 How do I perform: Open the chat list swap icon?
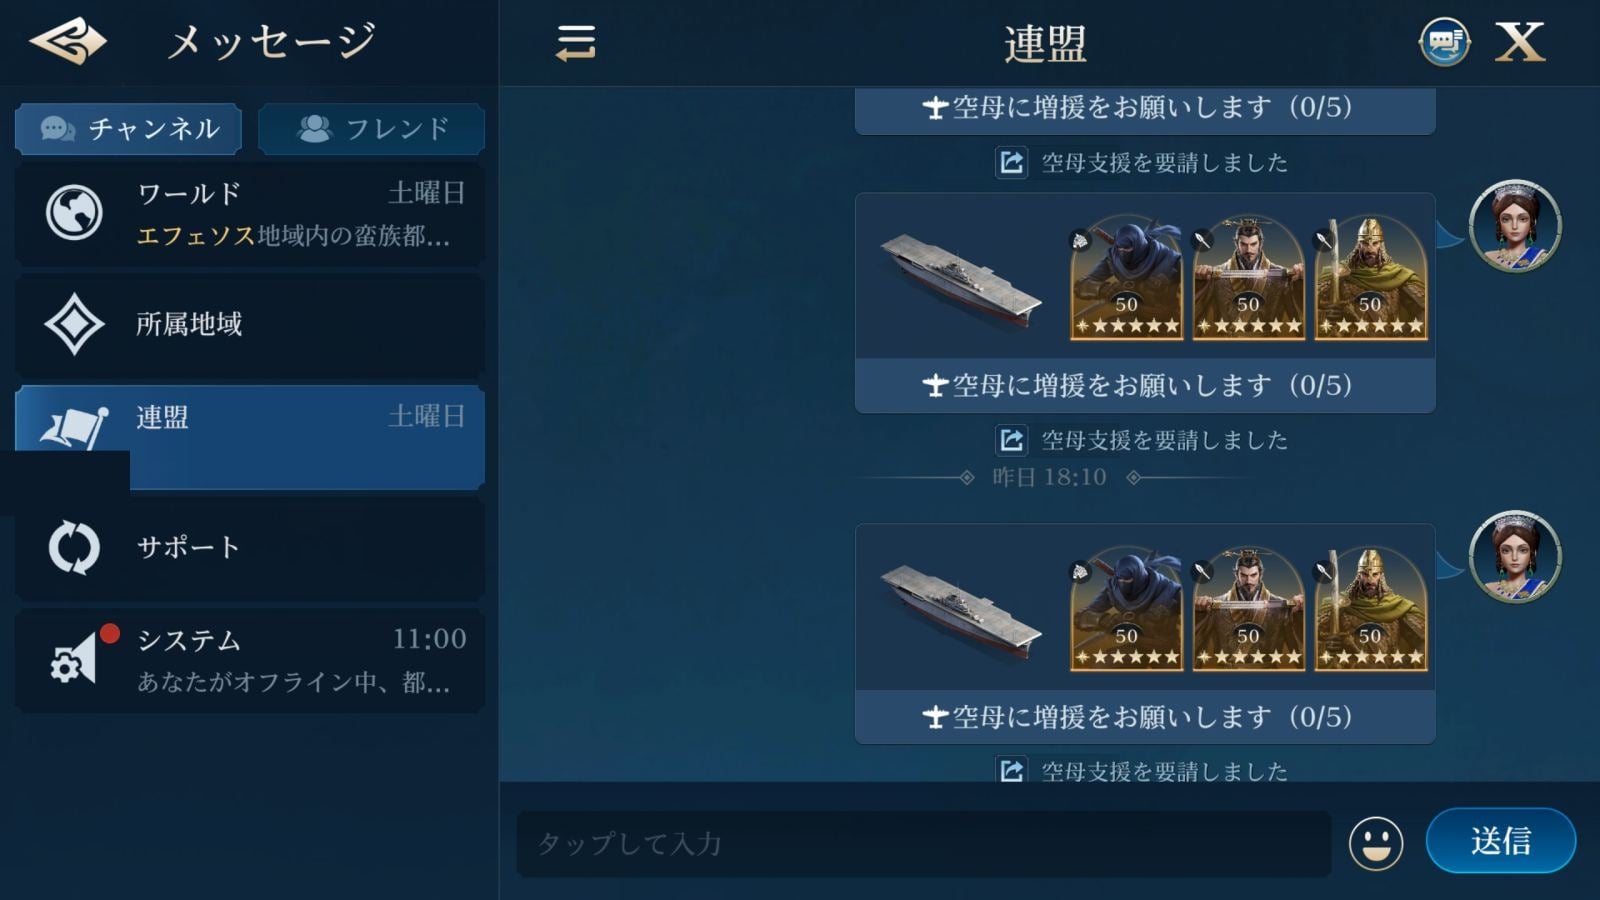[x=576, y=43]
